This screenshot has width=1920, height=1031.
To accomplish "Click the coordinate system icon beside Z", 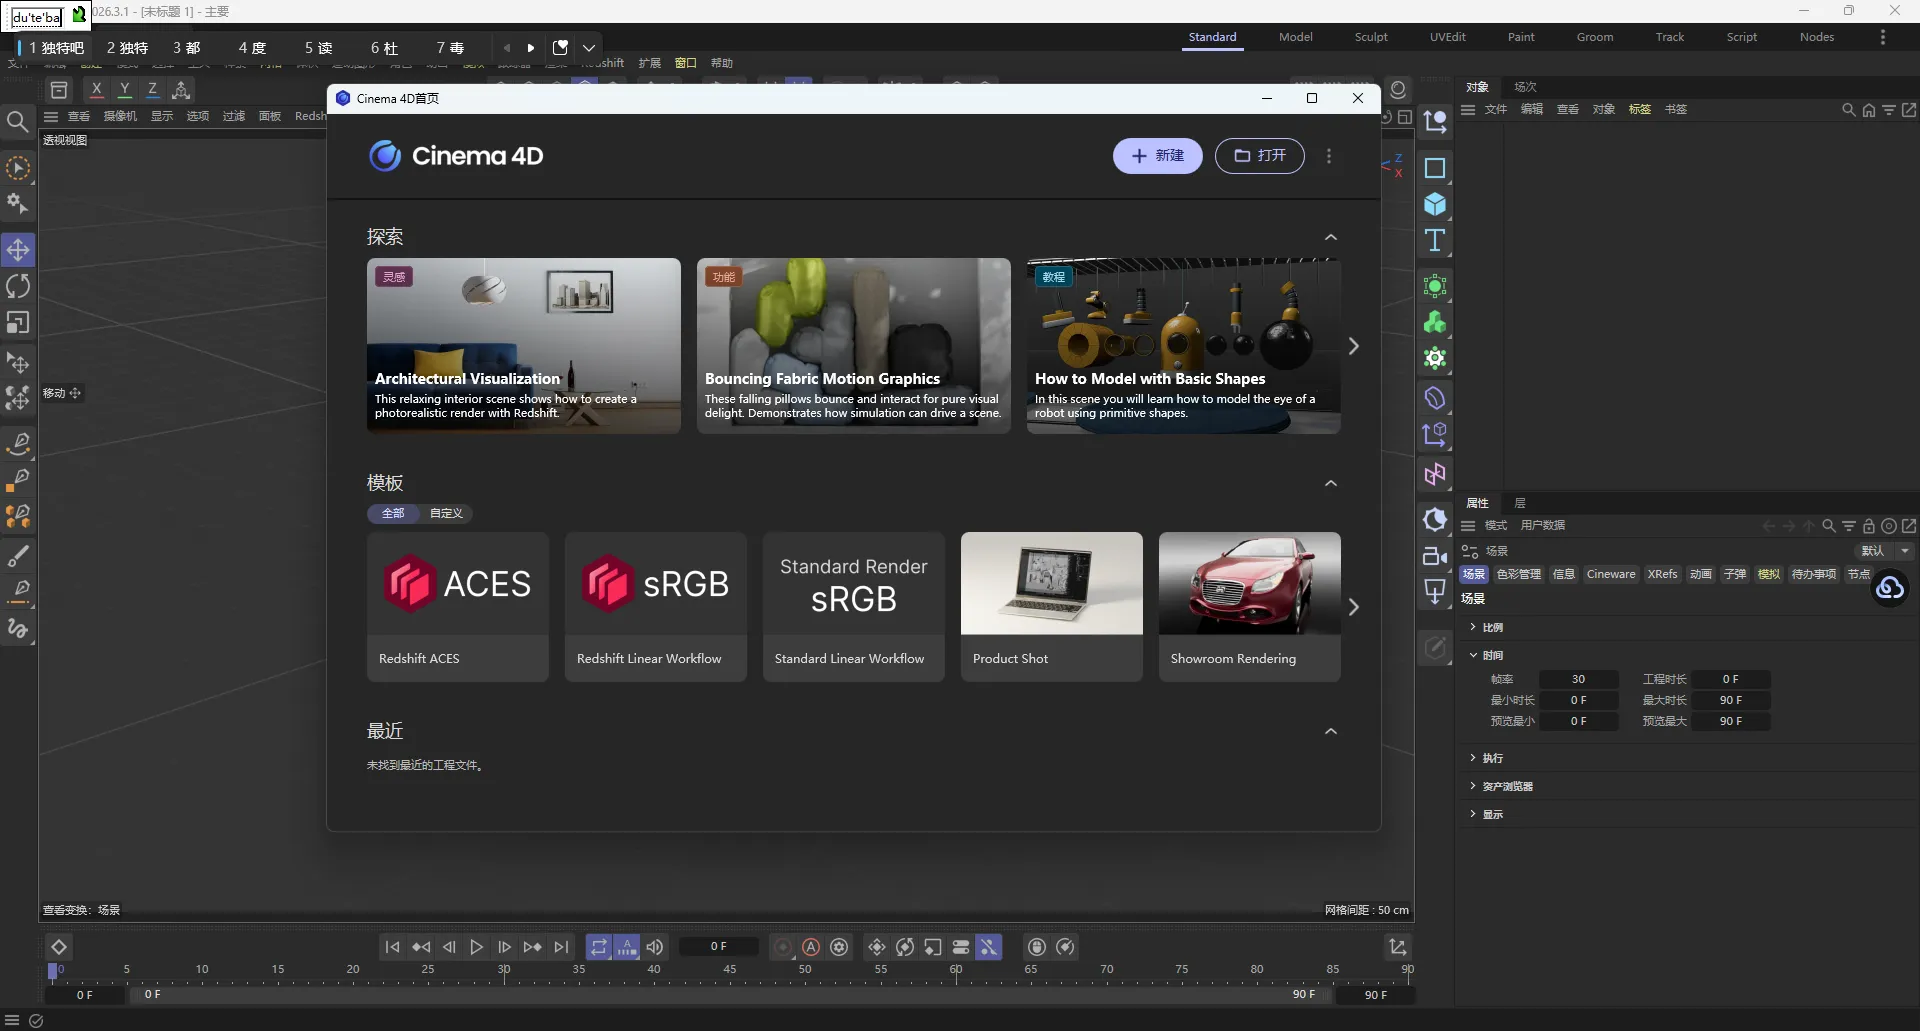I will (x=181, y=90).
